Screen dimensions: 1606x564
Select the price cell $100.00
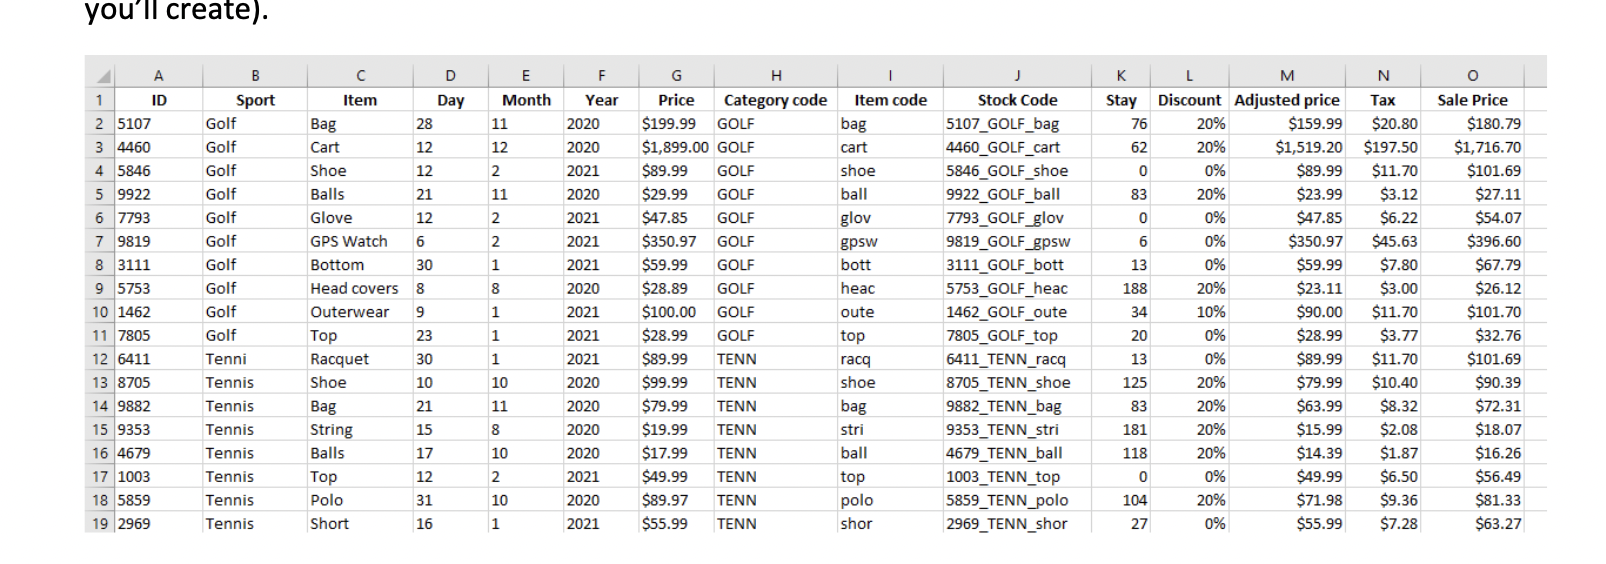click(676, 312)
